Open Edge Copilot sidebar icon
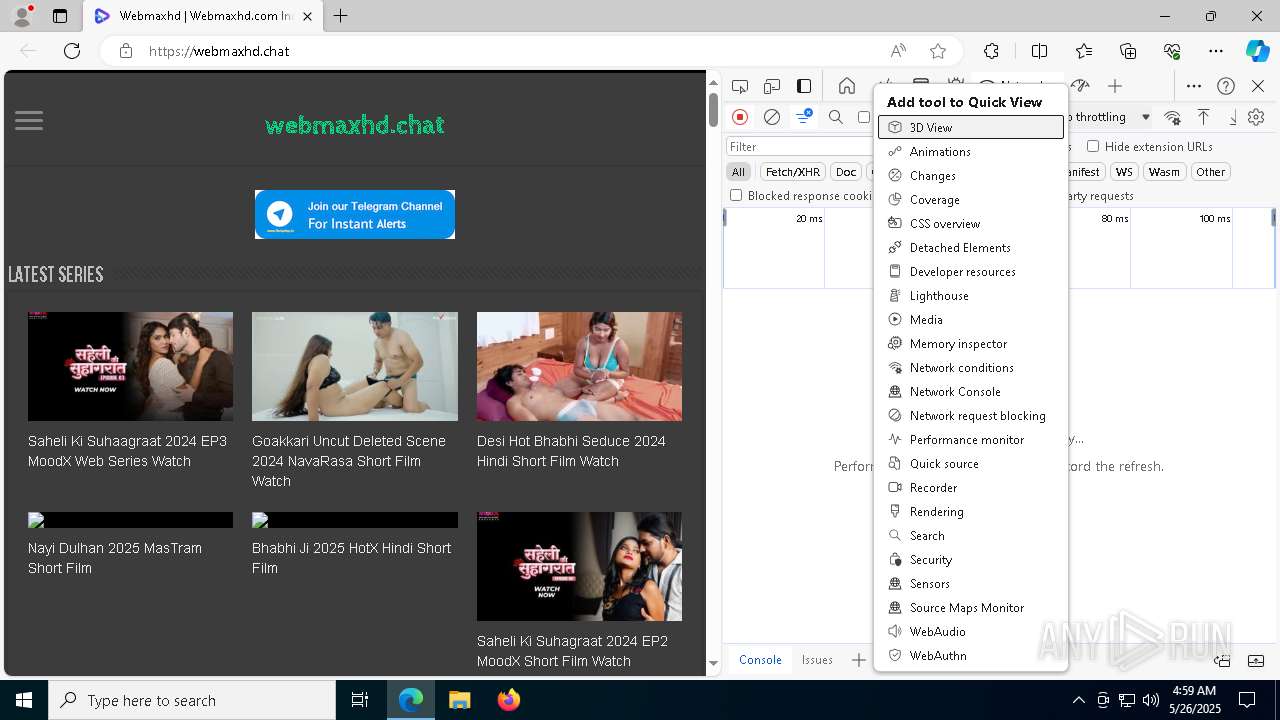 coord(1257,51)
